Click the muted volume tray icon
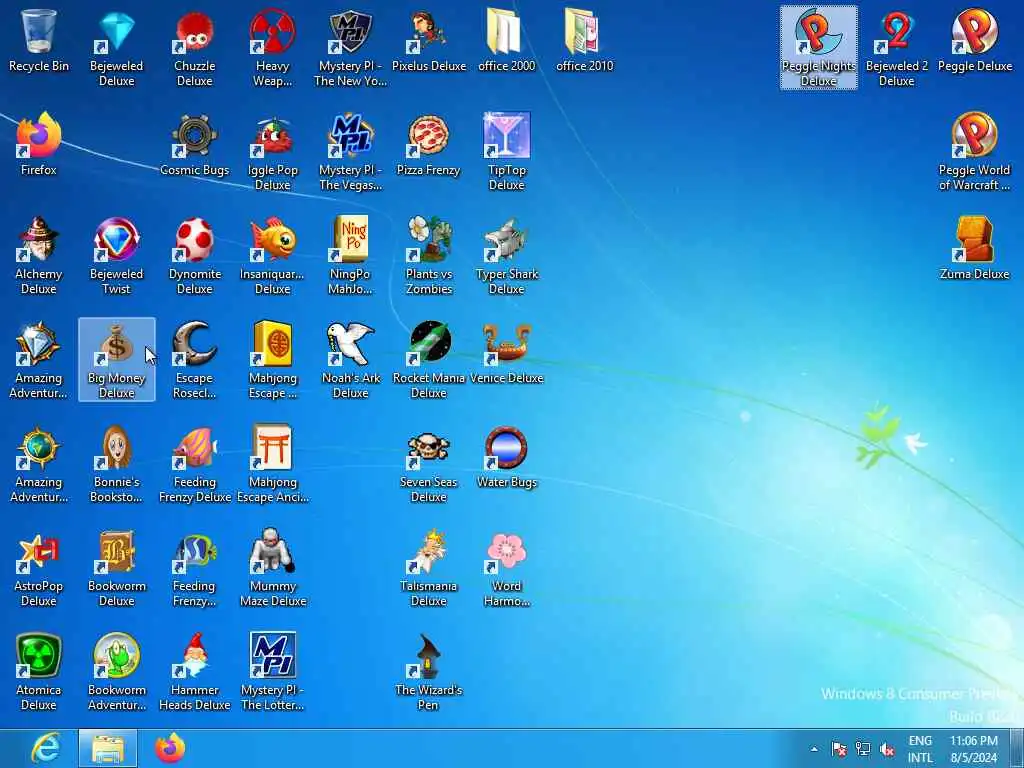 coord(887,749)
